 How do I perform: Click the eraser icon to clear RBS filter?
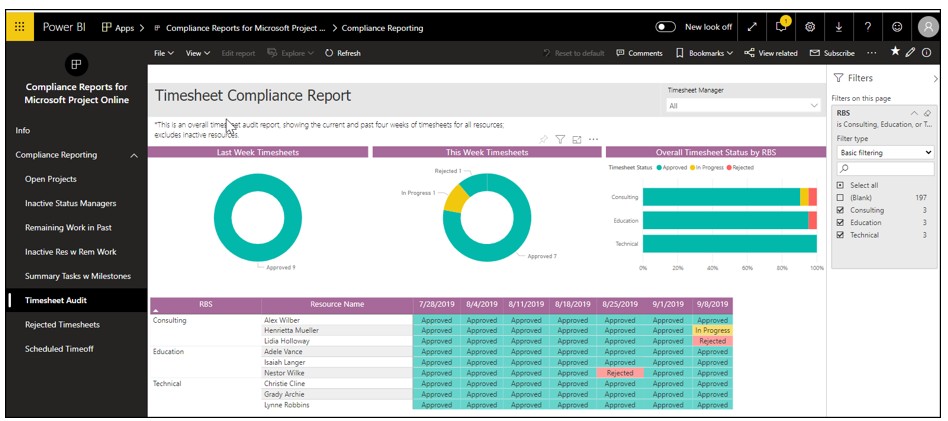coord(927,113)
